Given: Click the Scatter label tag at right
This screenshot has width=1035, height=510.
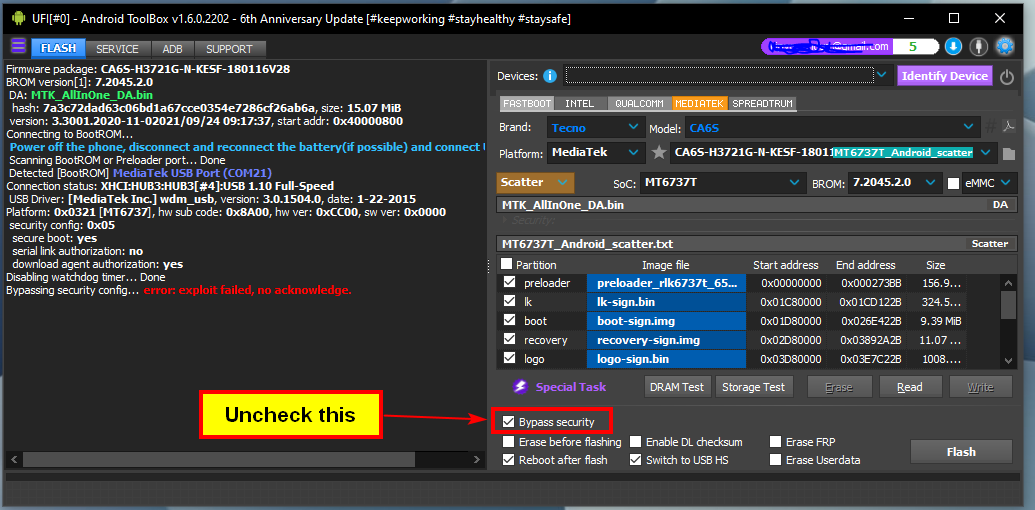Looking at the screenshot, I should [x=990, y=244].
